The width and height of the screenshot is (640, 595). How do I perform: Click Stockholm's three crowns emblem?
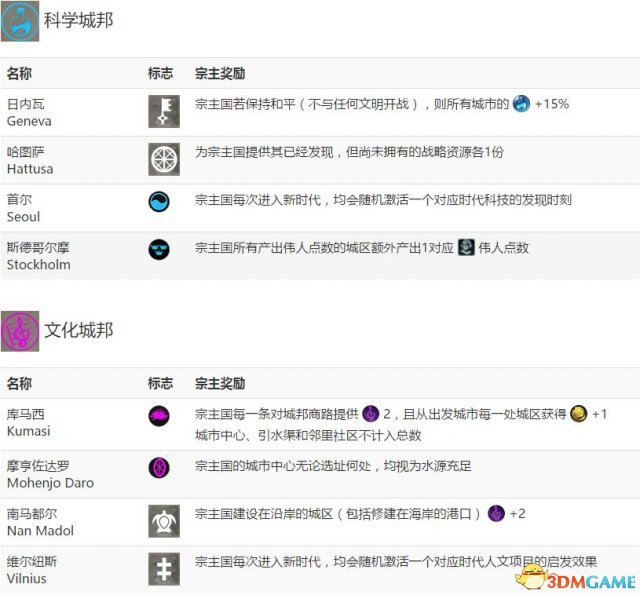coord(159,249)
